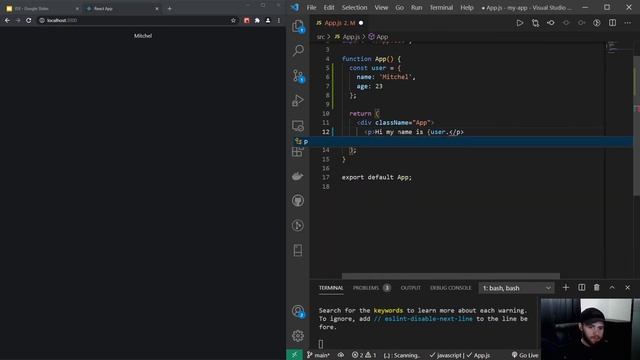Image resolution: width=640 pixels, height=360 pixels.
Task: Click the editor horizontal scrollbar
Action: click(451, 276)
